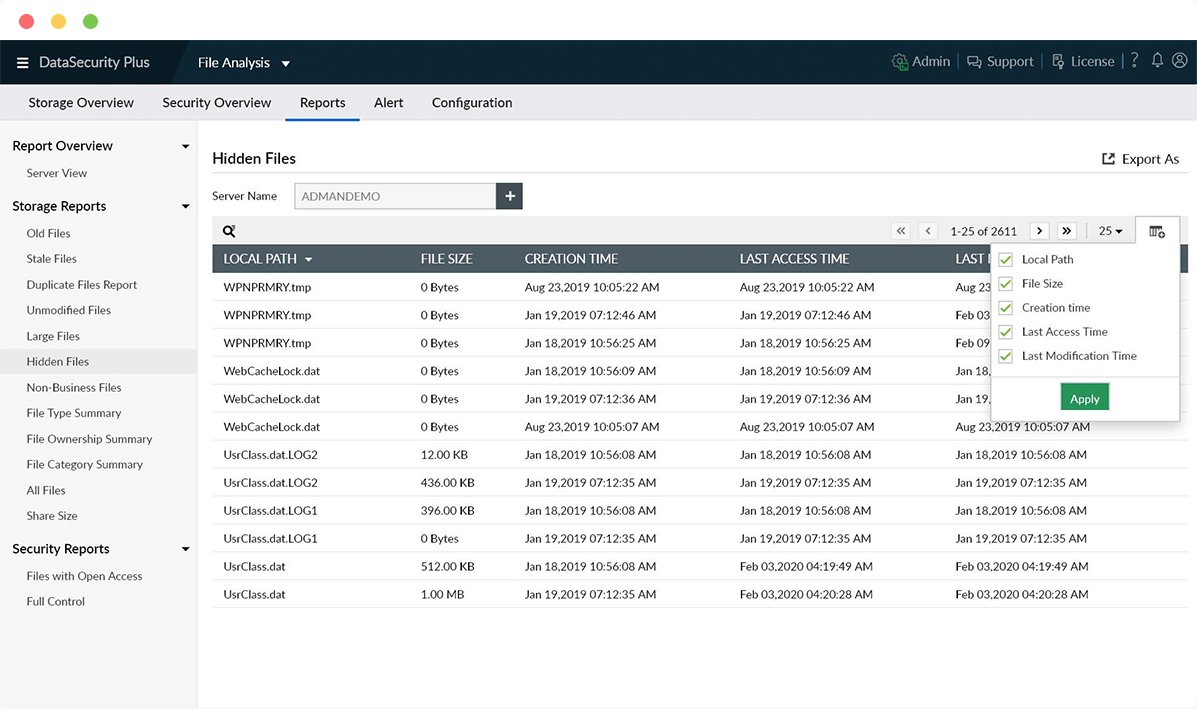Toggle the column chooser icon
The image size is (1197, 709).
[x=1157, y=231]
